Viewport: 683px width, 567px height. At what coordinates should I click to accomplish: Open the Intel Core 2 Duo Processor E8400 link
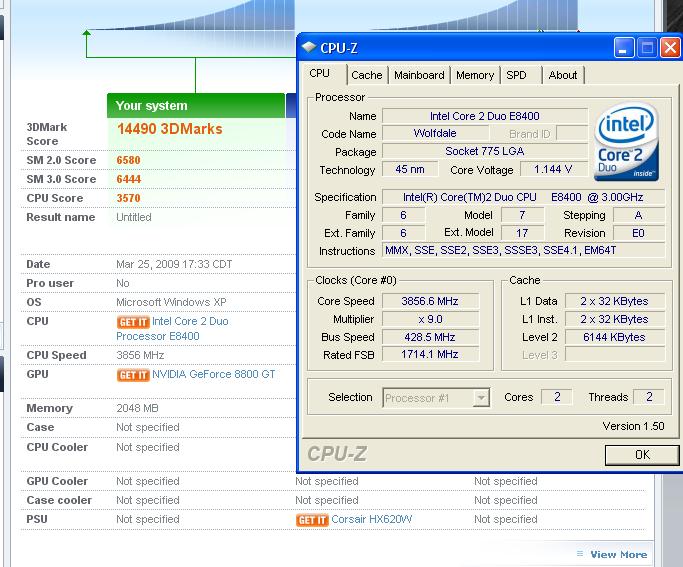click(x=172, y=329)
